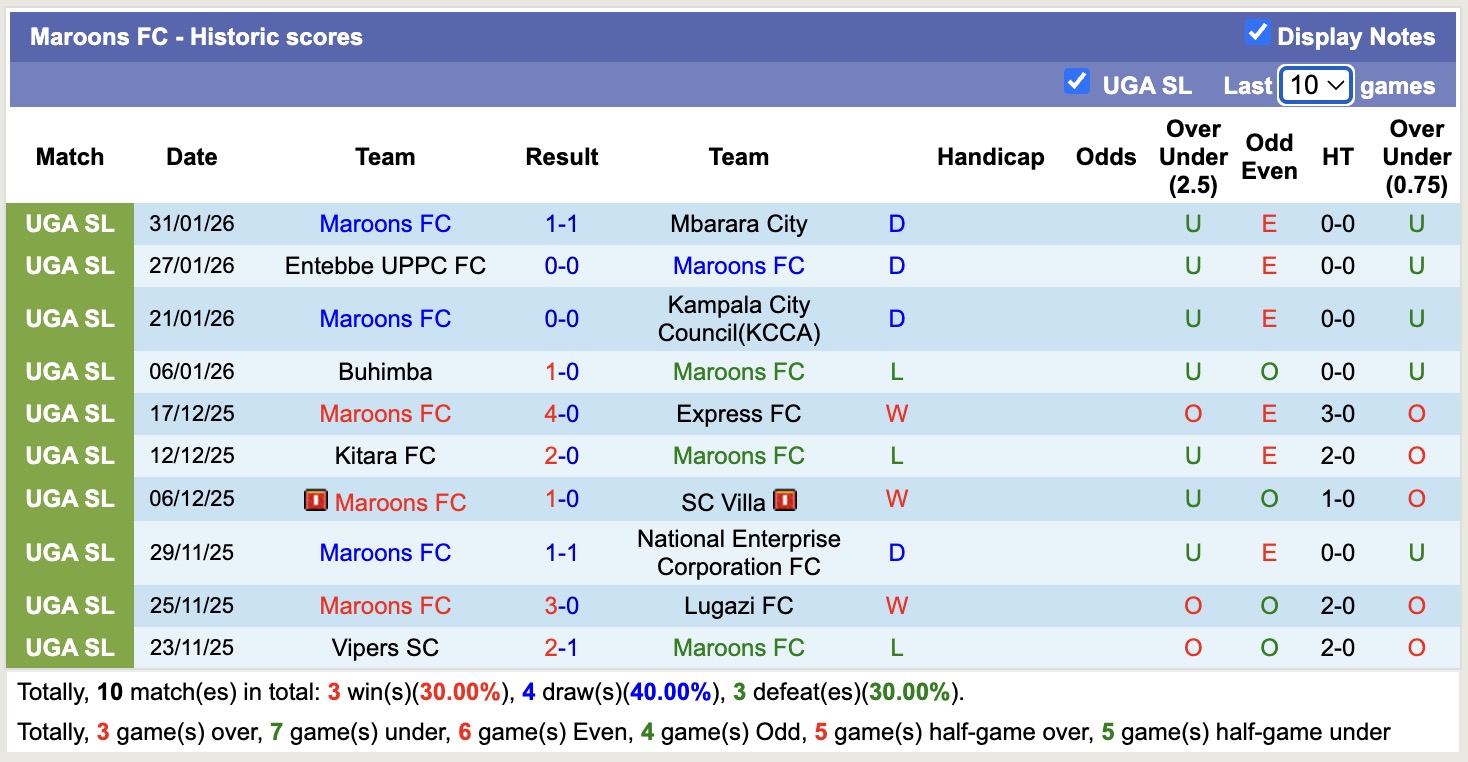This screenshot has width=1468, height=762.
Task: Open National Enterprise Corporation FC link
Action: [738, 553]
